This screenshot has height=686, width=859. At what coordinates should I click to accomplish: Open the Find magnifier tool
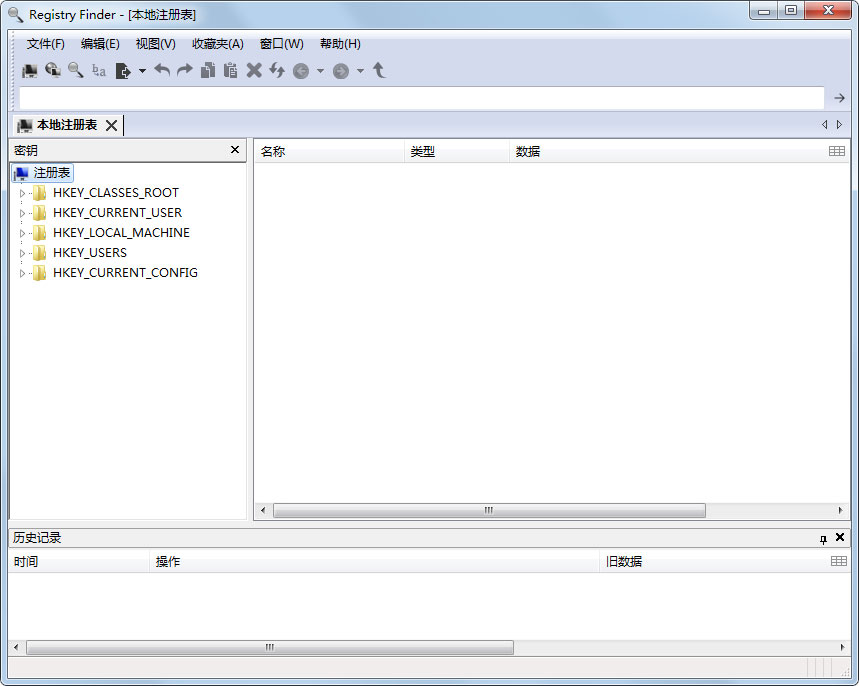[76, 71]
